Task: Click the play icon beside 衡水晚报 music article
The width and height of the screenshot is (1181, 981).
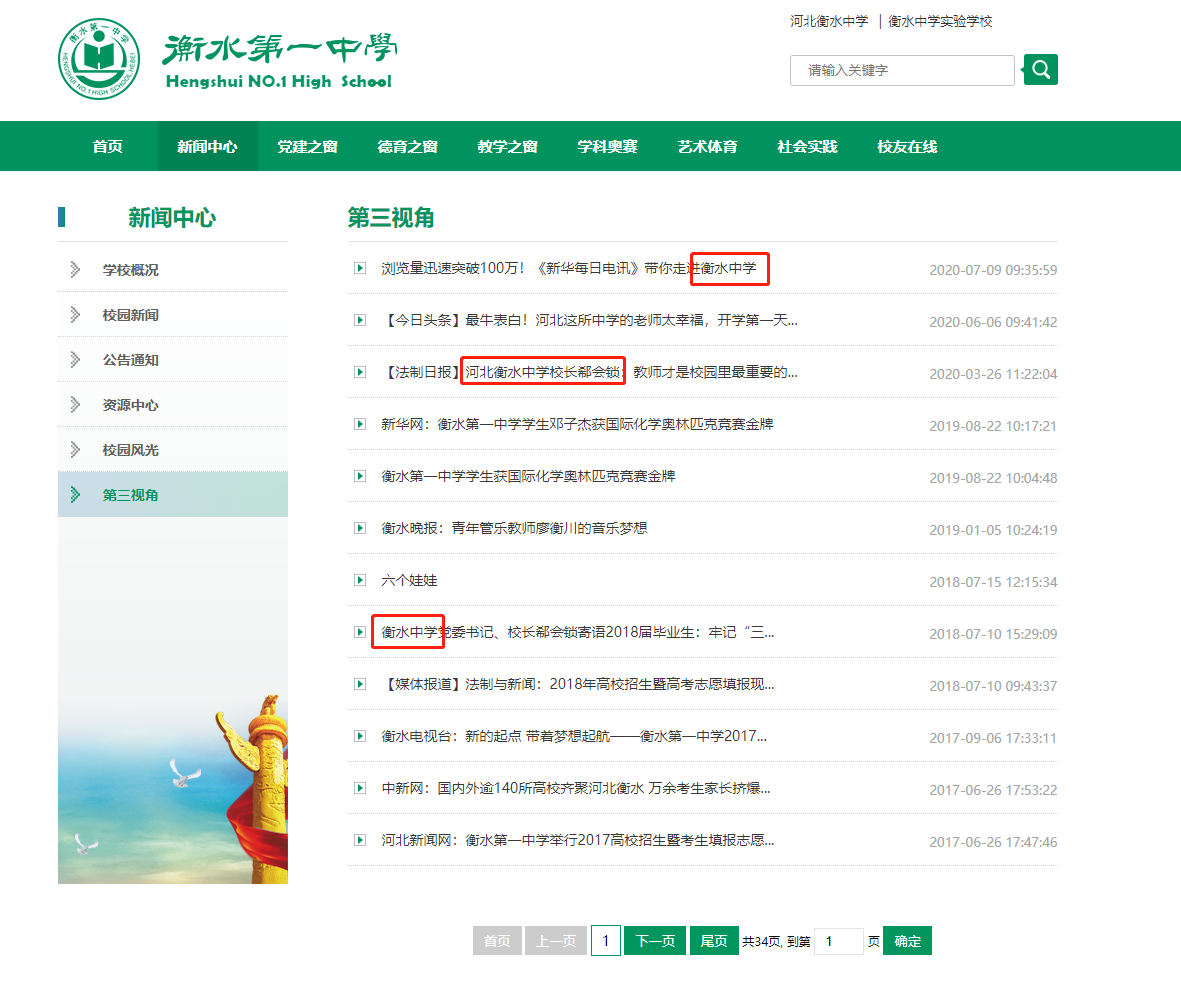Action: [x=360, y=527]
